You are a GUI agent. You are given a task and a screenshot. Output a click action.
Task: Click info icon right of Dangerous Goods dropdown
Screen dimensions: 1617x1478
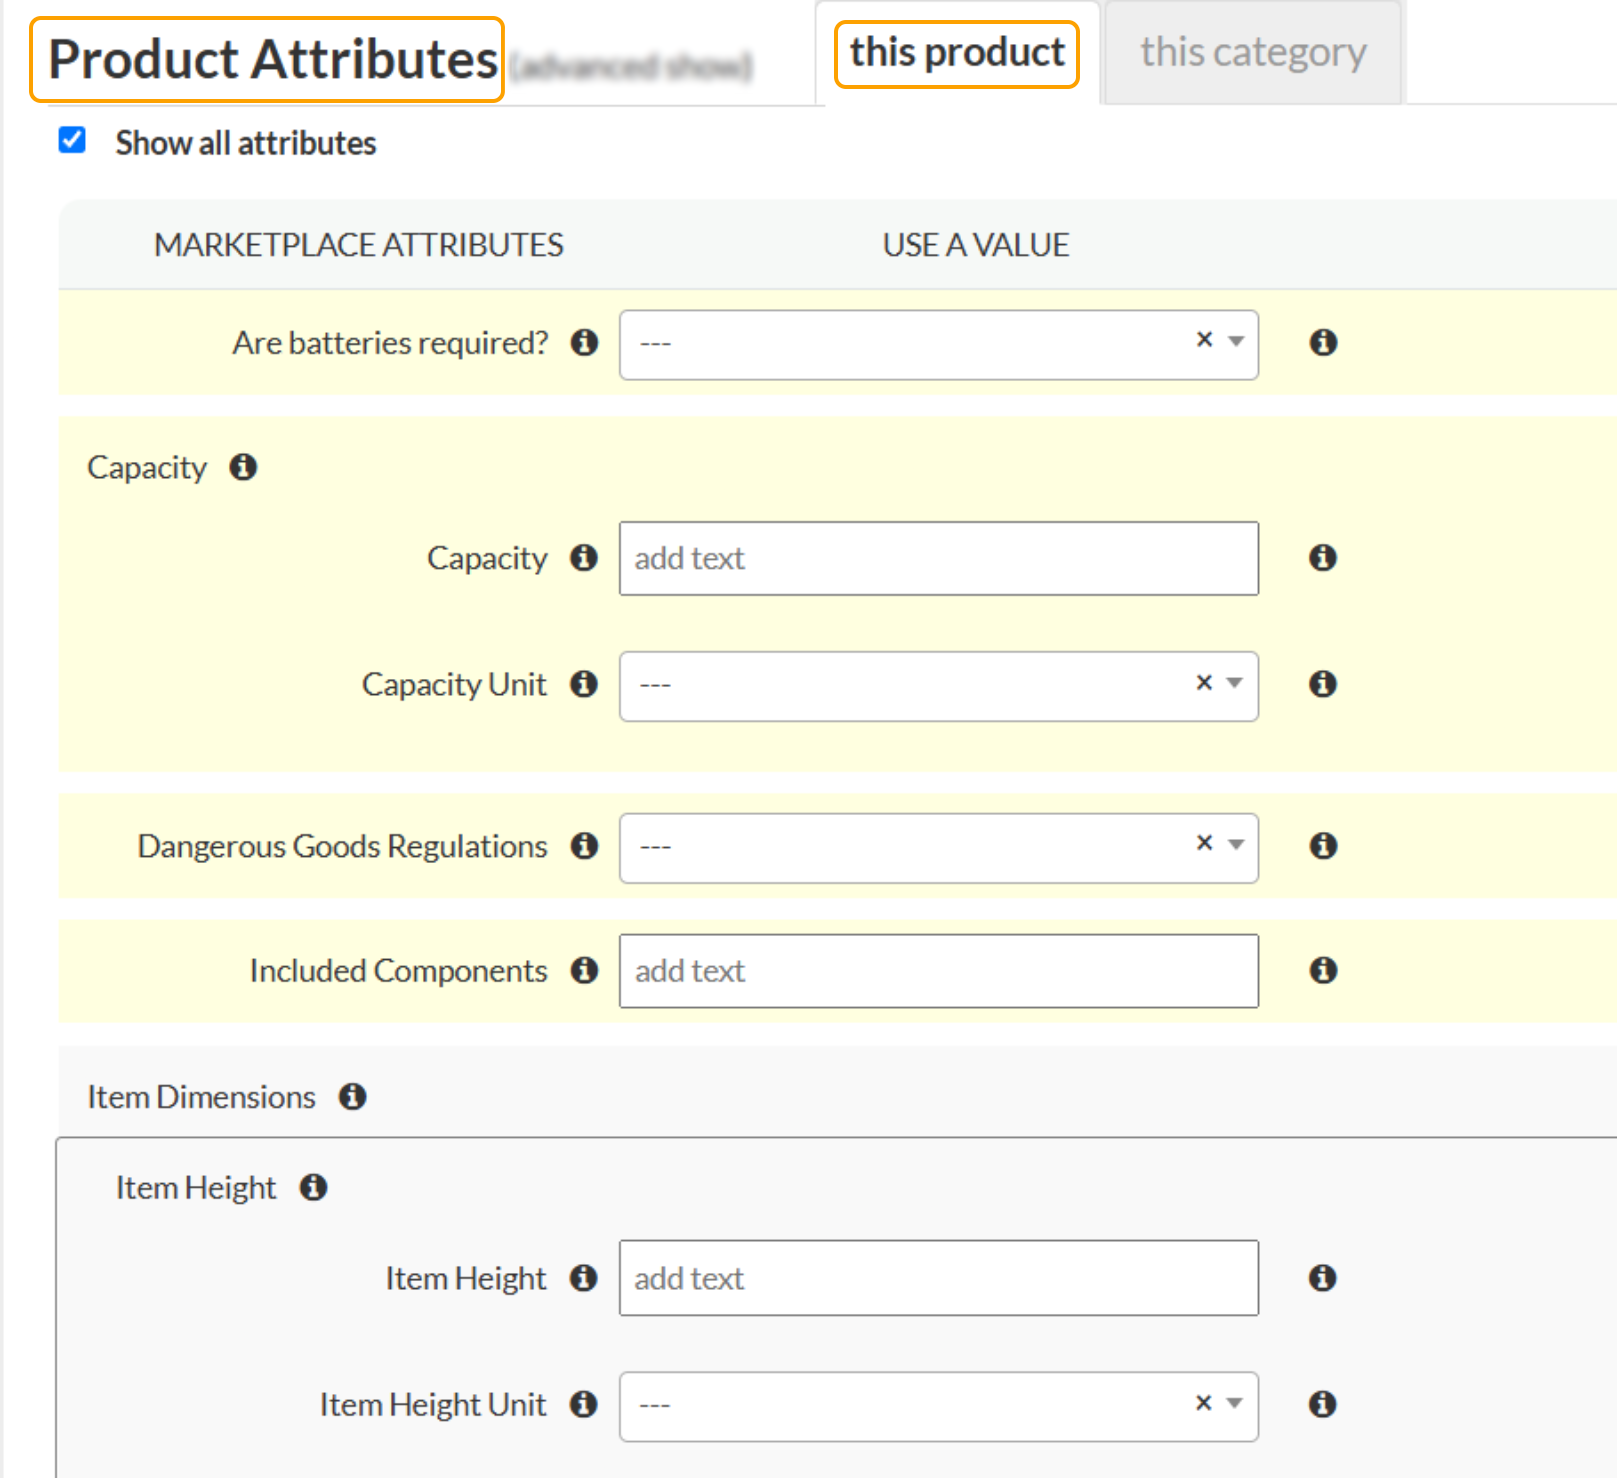[1323, 846]
